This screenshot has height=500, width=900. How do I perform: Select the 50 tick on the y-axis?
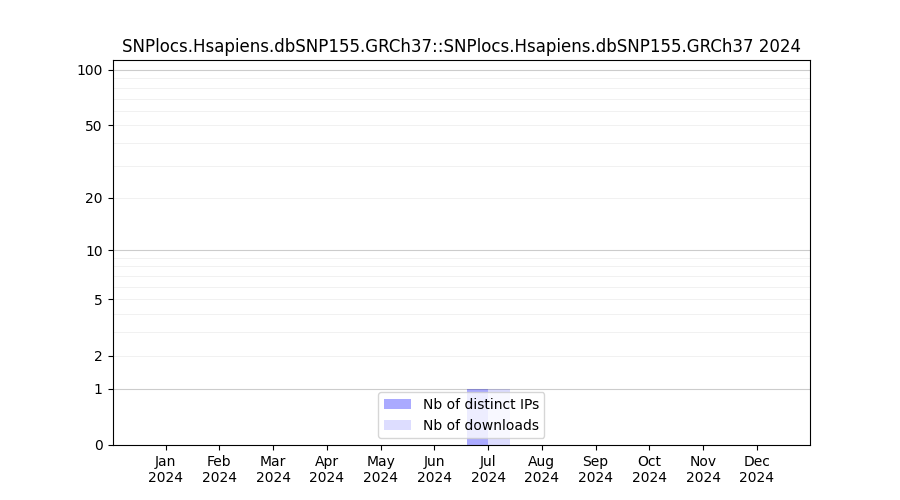click(94, 126)
